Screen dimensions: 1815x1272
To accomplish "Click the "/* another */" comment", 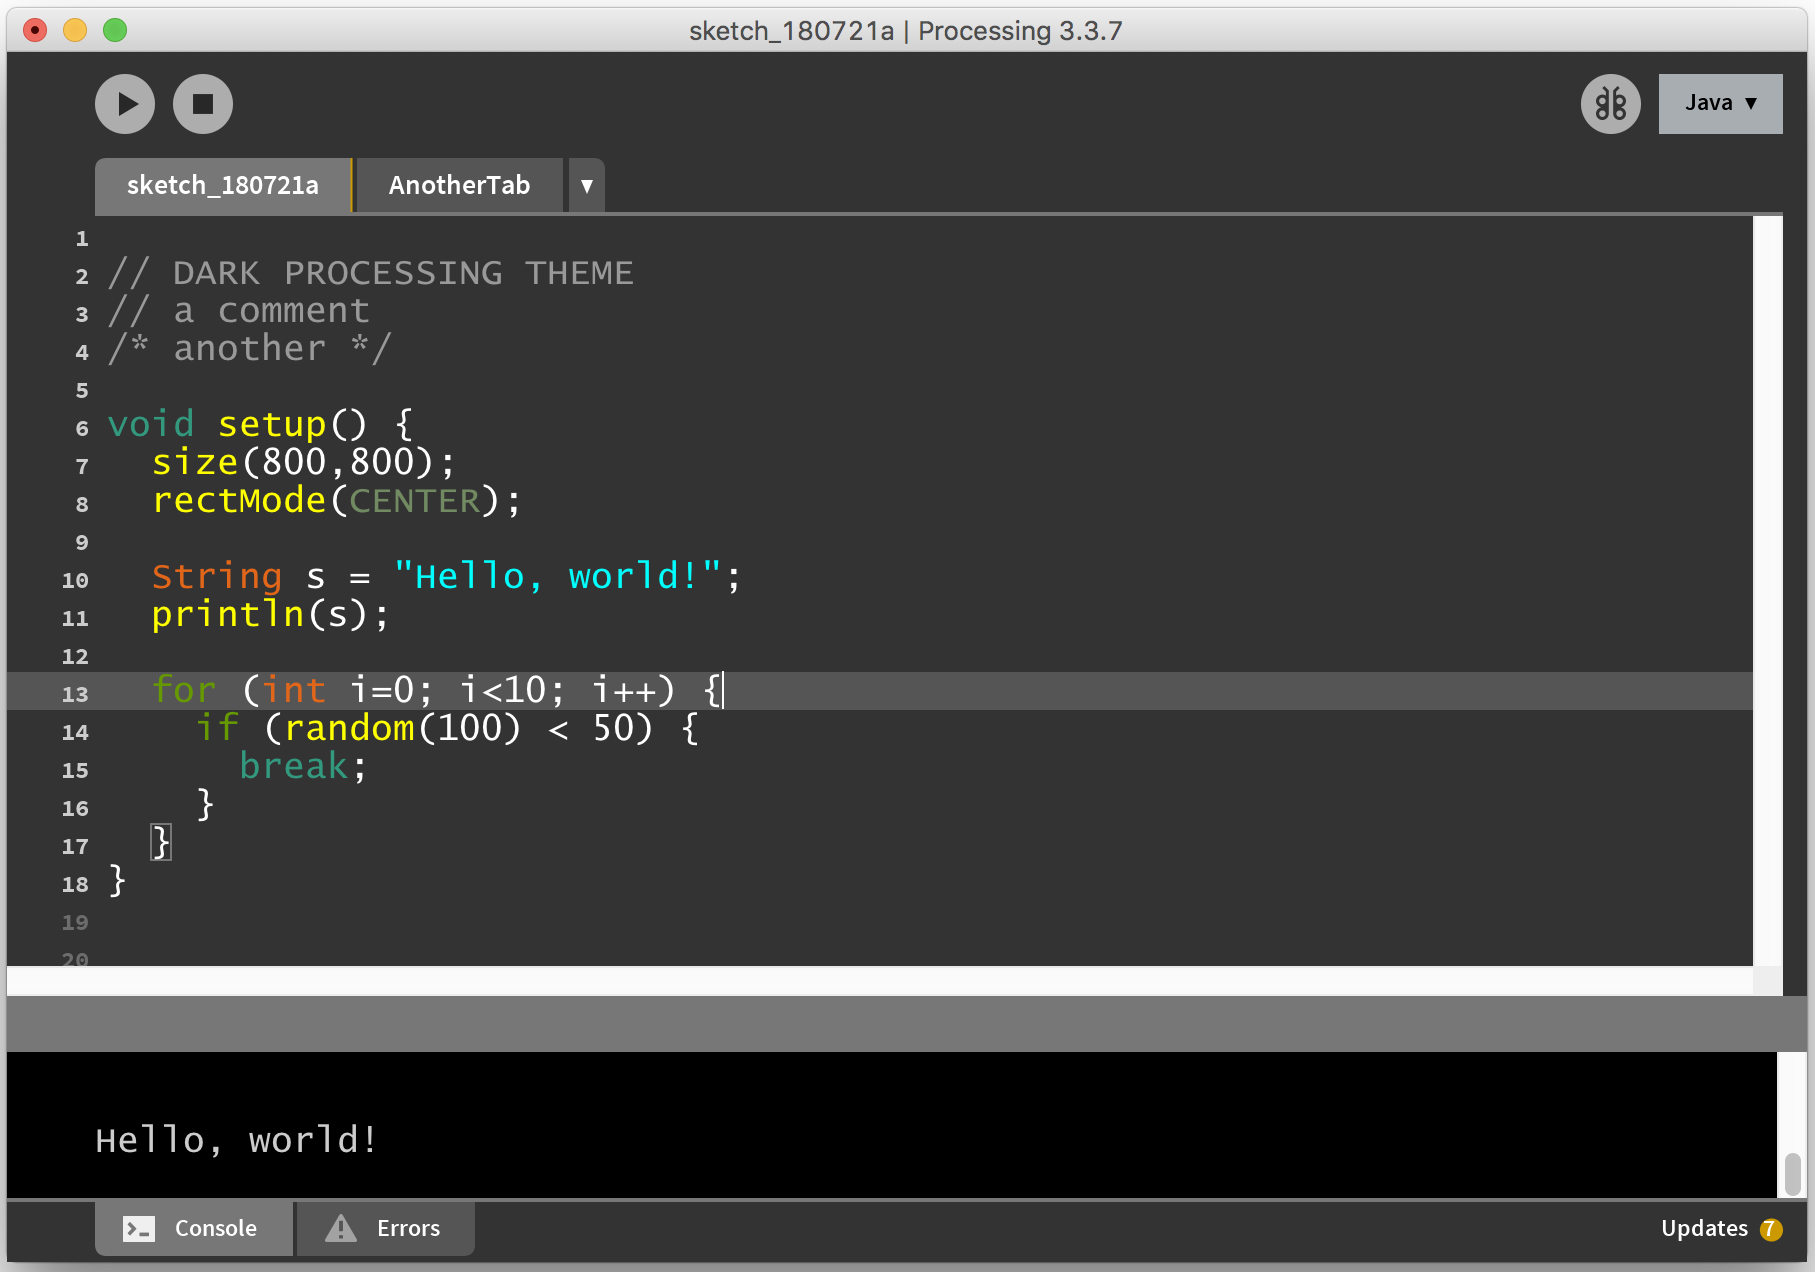I will click(250, 349).
